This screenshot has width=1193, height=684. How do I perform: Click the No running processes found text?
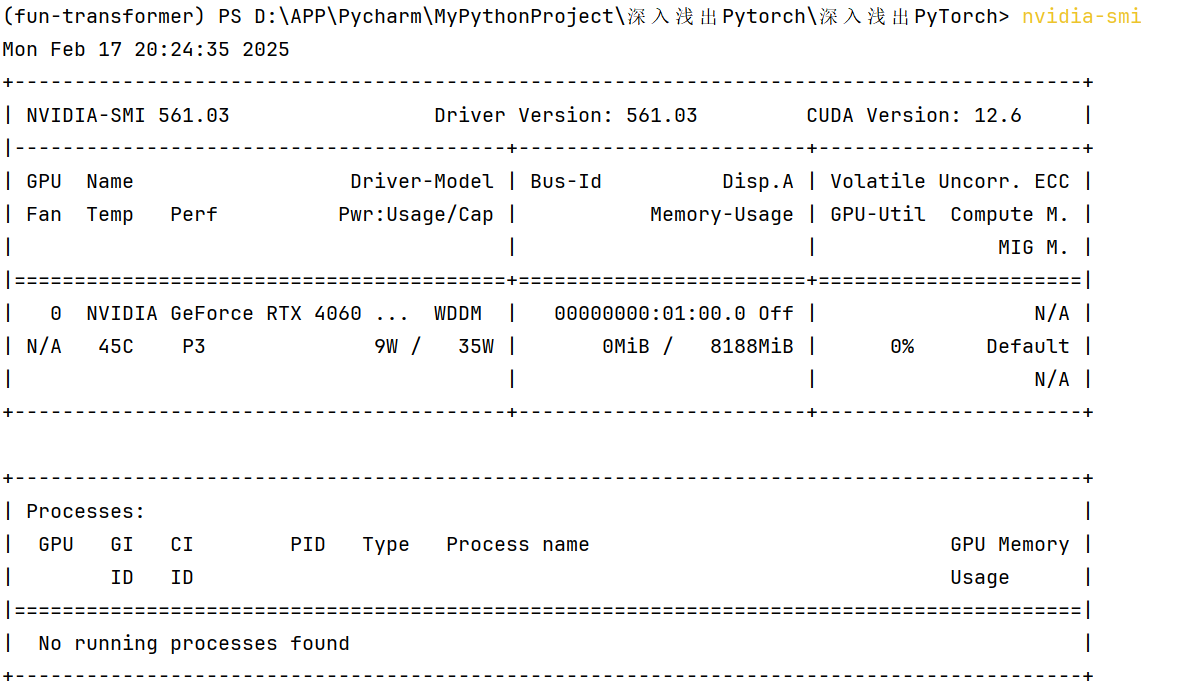coord(194,644)
